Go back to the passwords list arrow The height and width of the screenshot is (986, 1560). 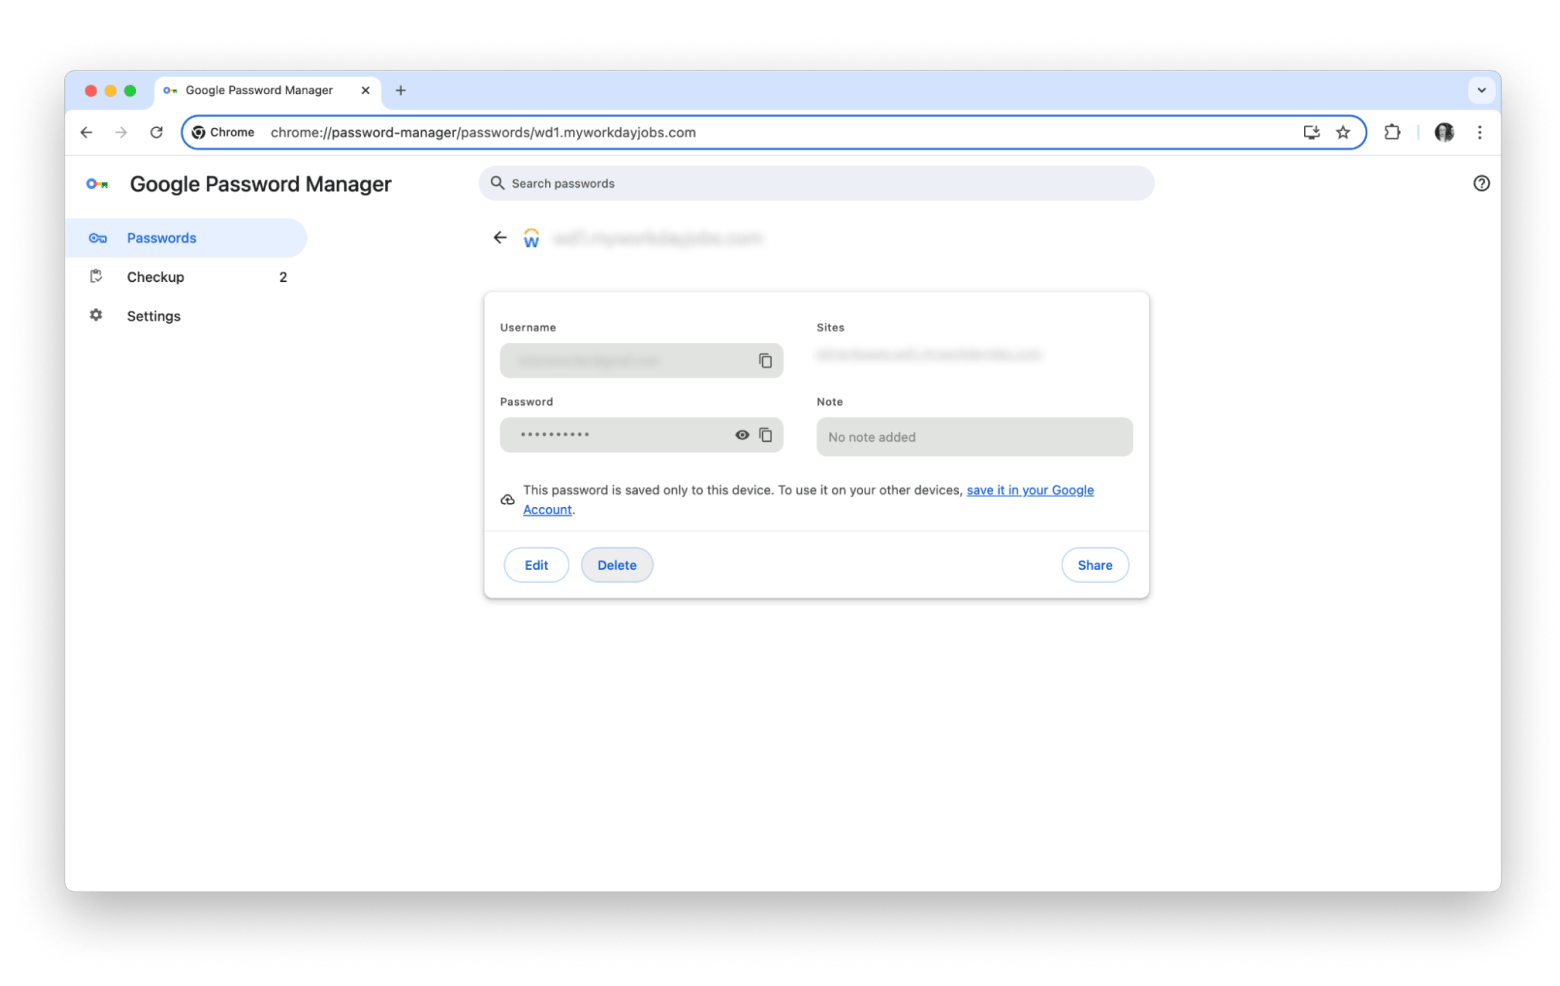(x=500, y=238)
